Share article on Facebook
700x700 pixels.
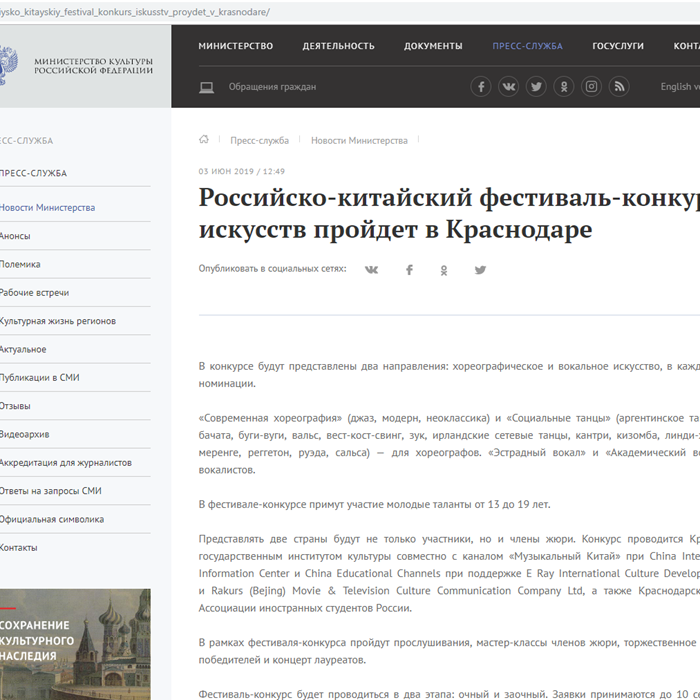pos(409,270)
